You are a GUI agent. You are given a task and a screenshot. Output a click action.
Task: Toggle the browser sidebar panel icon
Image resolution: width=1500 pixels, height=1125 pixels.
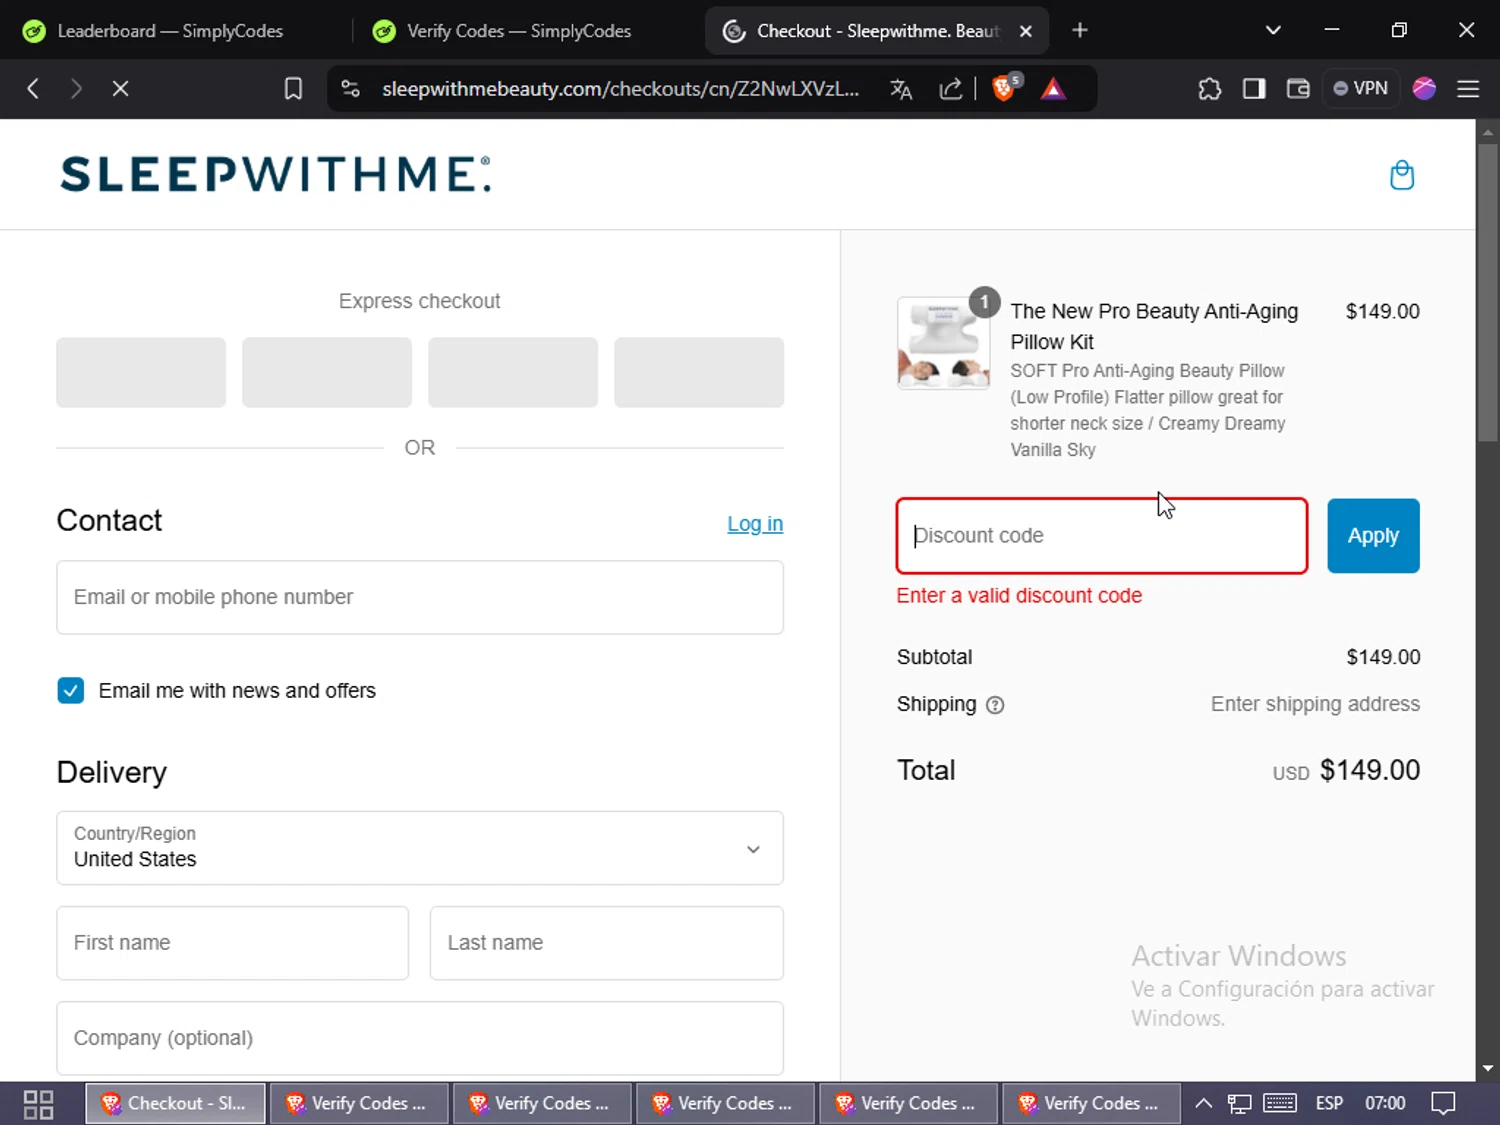1254,89
